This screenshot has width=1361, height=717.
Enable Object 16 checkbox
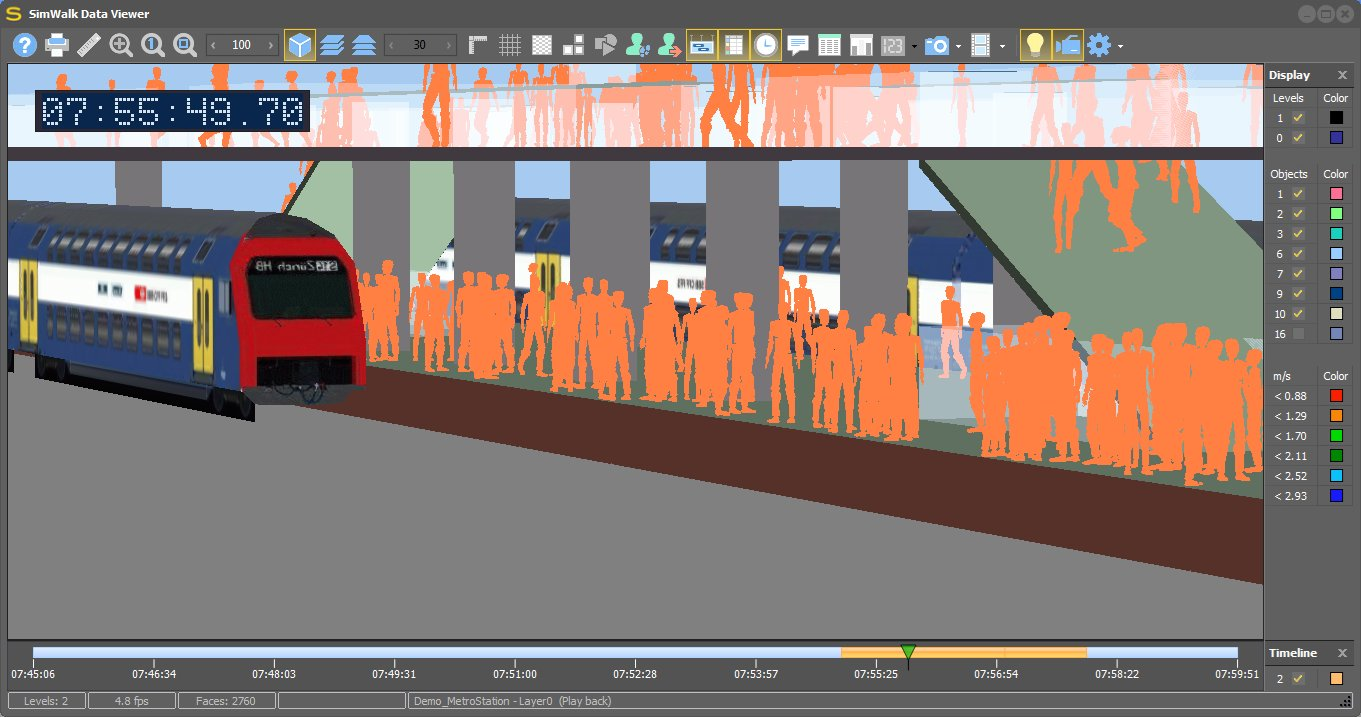(x=1298, y=334)
